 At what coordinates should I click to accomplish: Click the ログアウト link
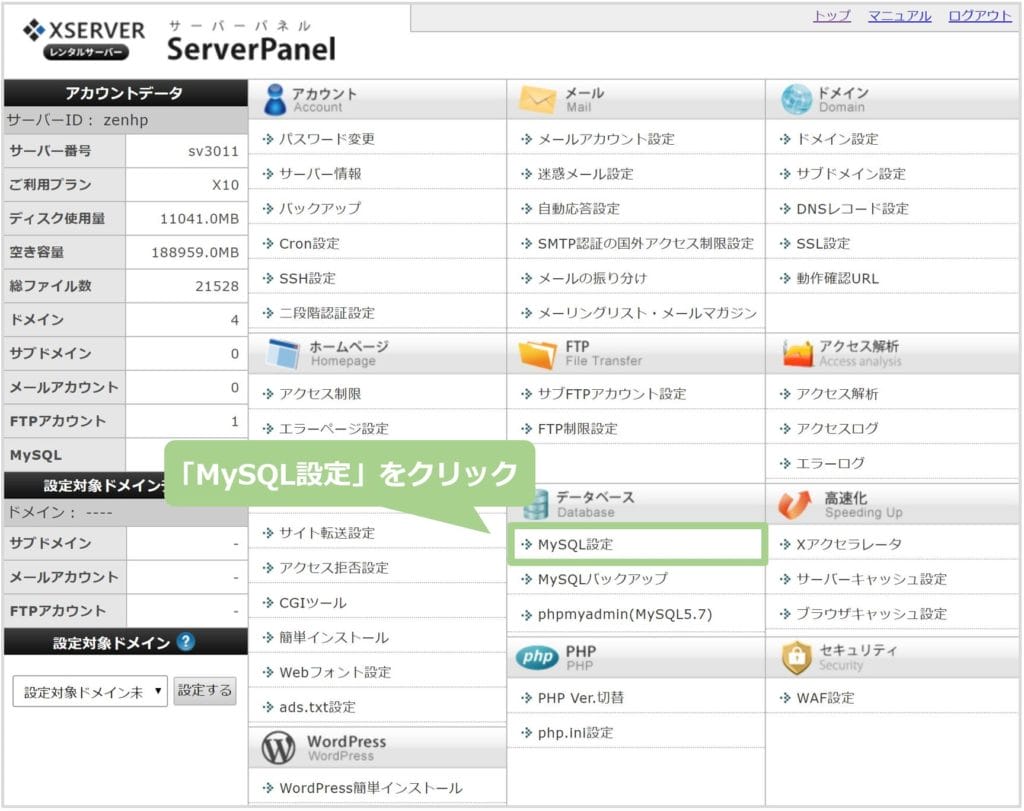(x=979, y=16)
